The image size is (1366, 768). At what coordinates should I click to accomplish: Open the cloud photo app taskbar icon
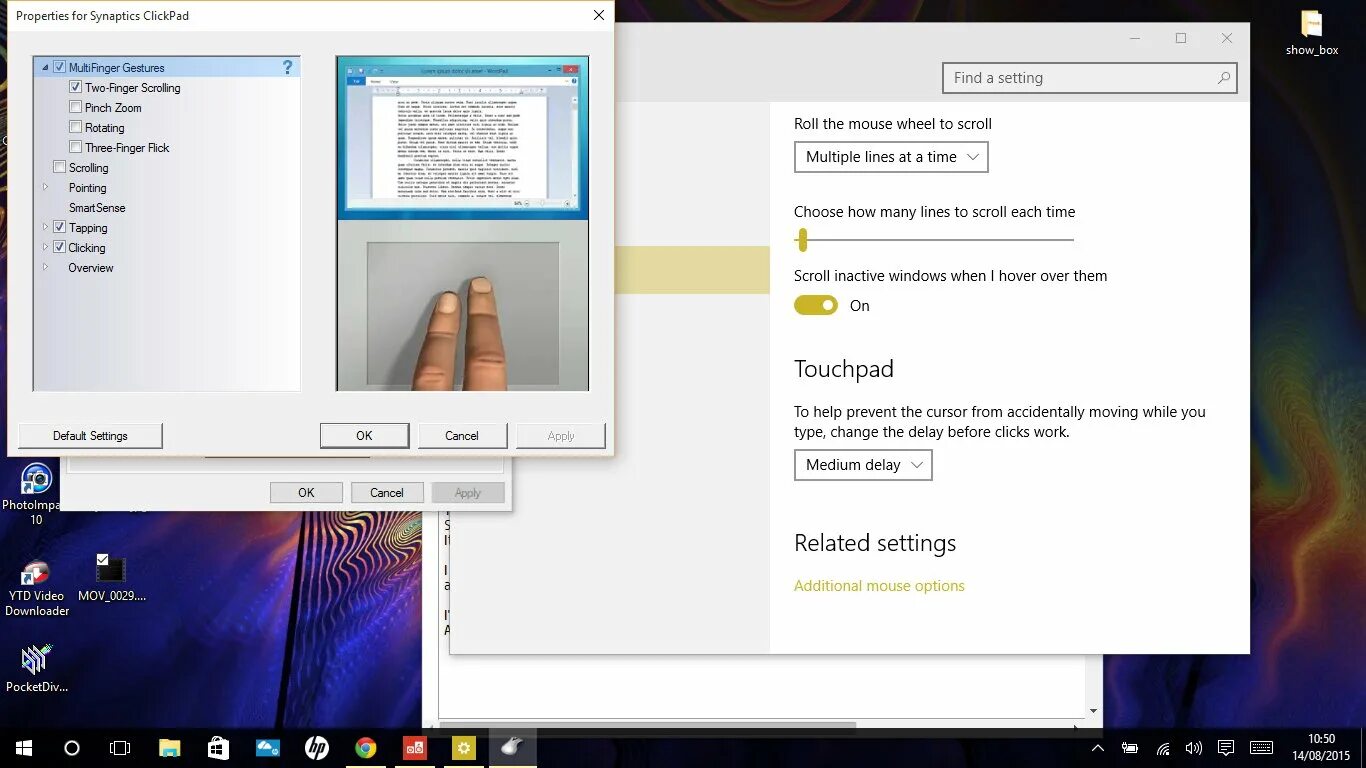pos(267,748)
